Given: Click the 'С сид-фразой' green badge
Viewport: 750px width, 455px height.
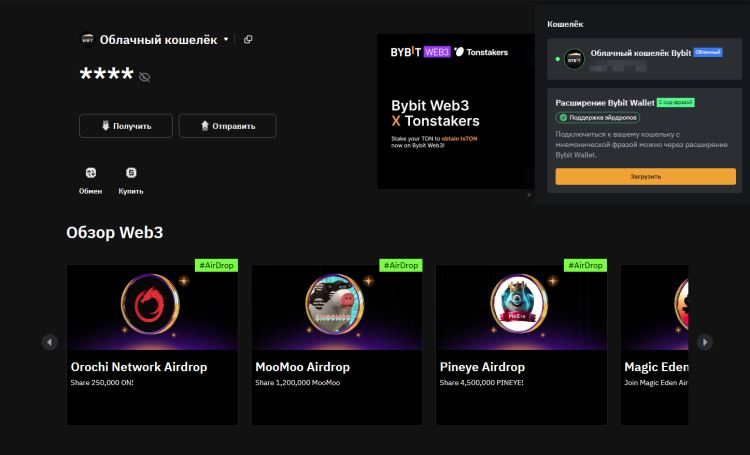Looking at the screenshot, I should (675, 102).
